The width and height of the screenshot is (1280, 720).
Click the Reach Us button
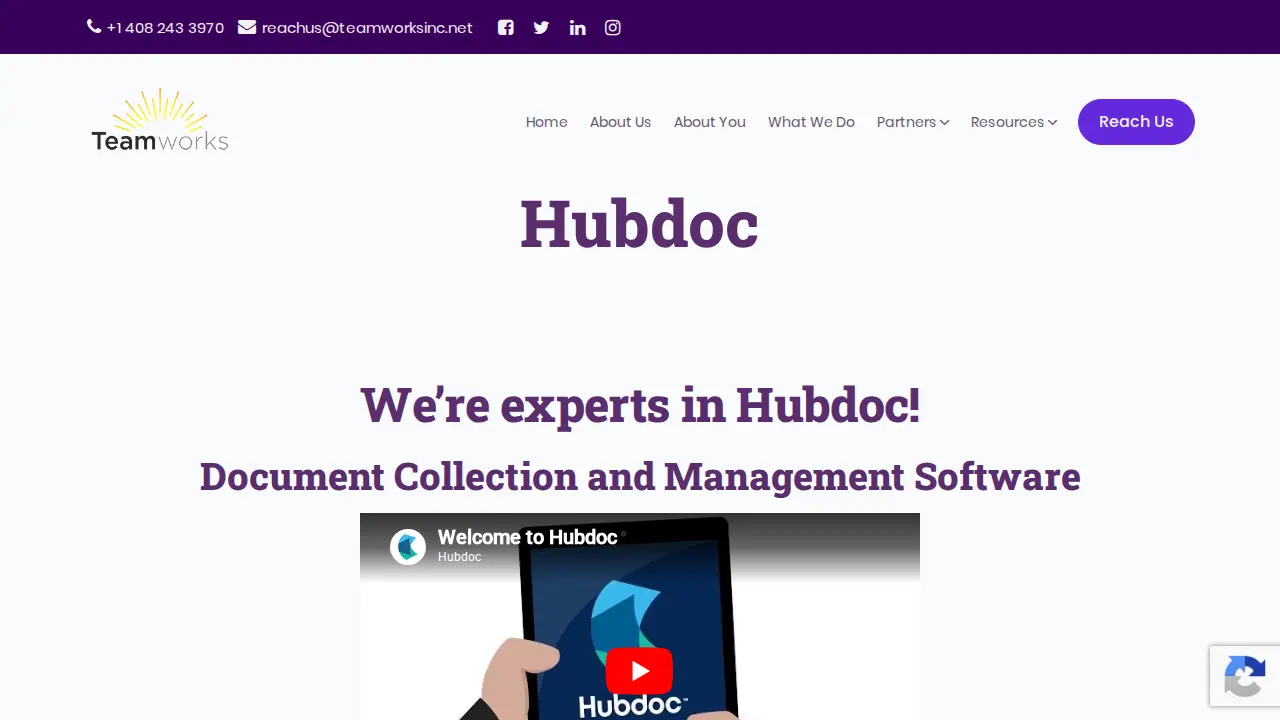pyautogui.click(x=1136, y=122)
